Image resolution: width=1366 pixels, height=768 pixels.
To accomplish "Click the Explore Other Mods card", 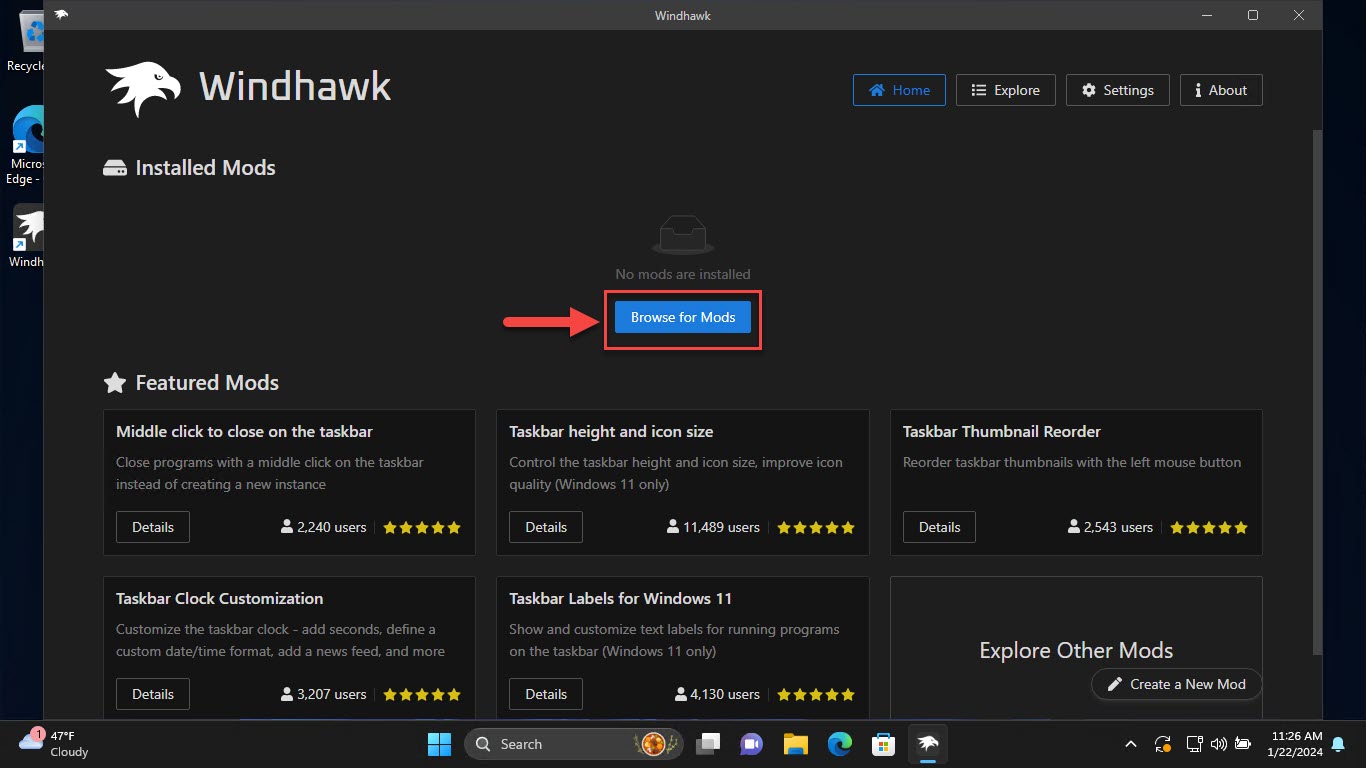I will click(1076, 650).
